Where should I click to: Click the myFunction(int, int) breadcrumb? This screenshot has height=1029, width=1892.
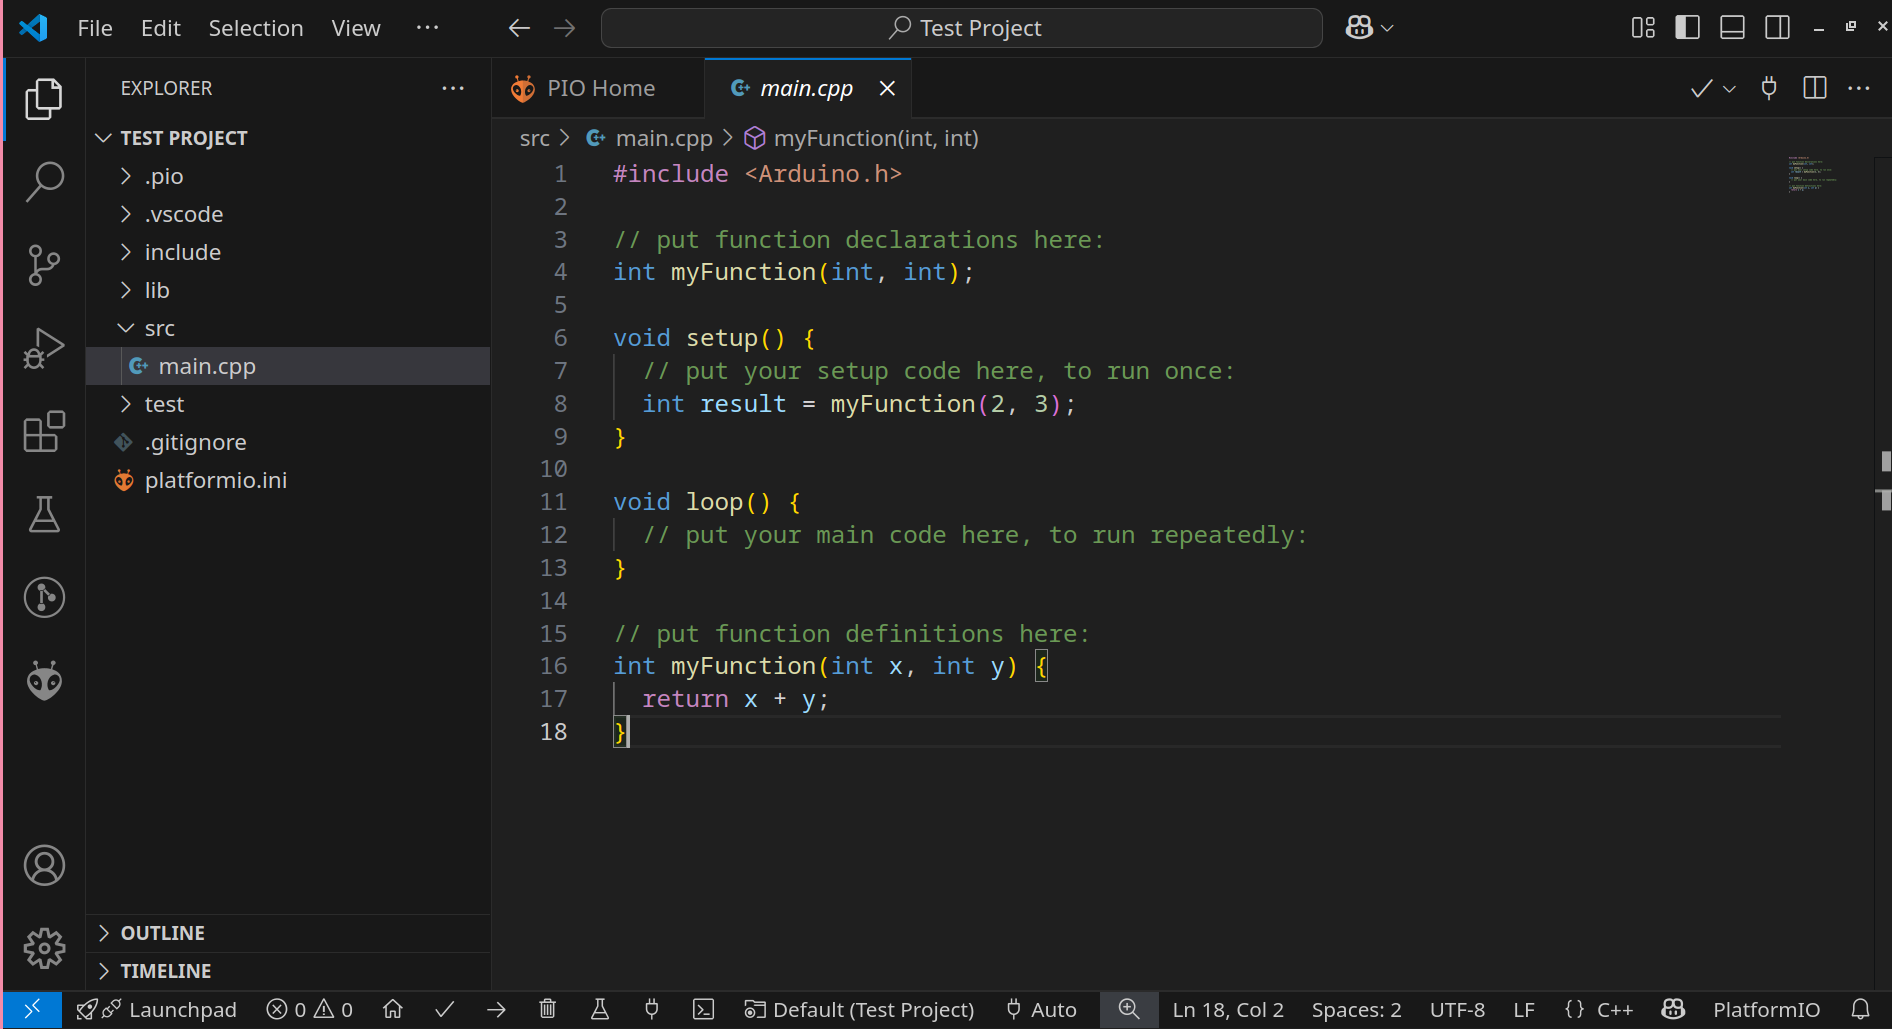(x=862, y=138)
